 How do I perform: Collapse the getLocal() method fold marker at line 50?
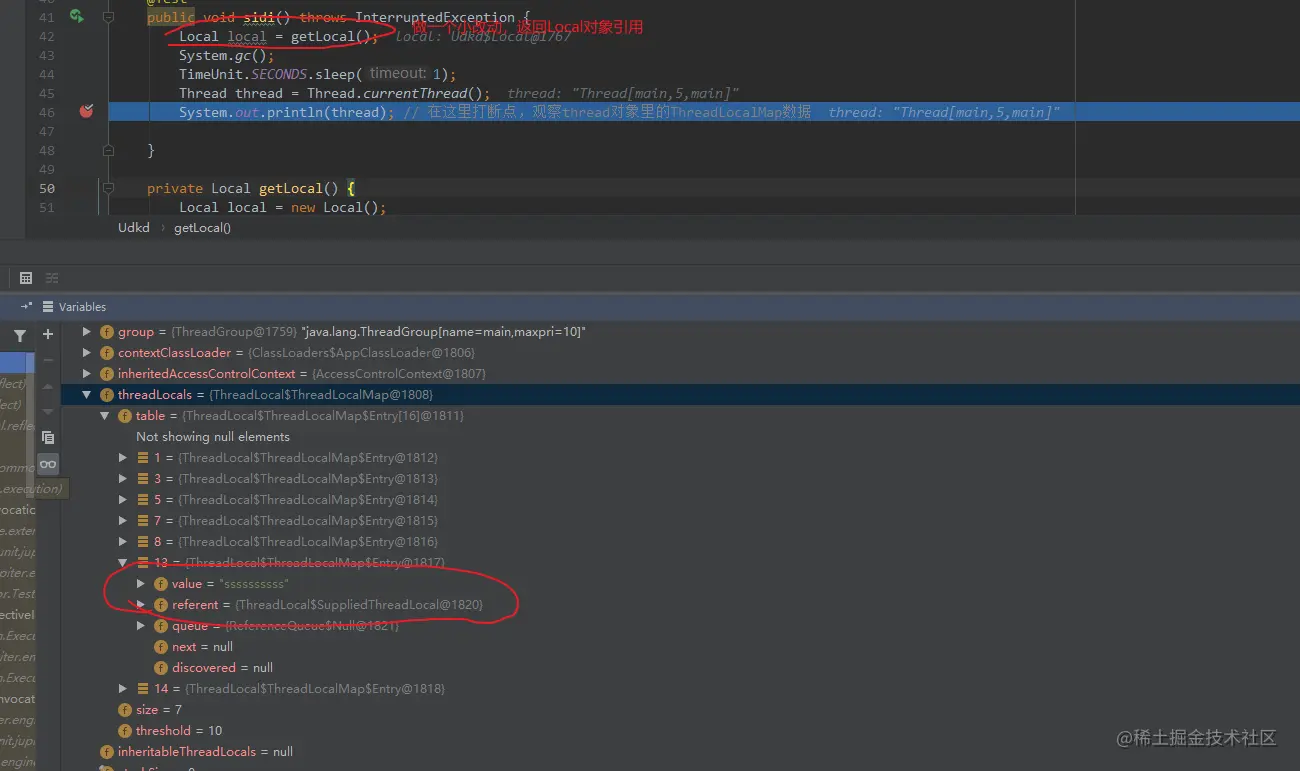(x=109, y=188)
